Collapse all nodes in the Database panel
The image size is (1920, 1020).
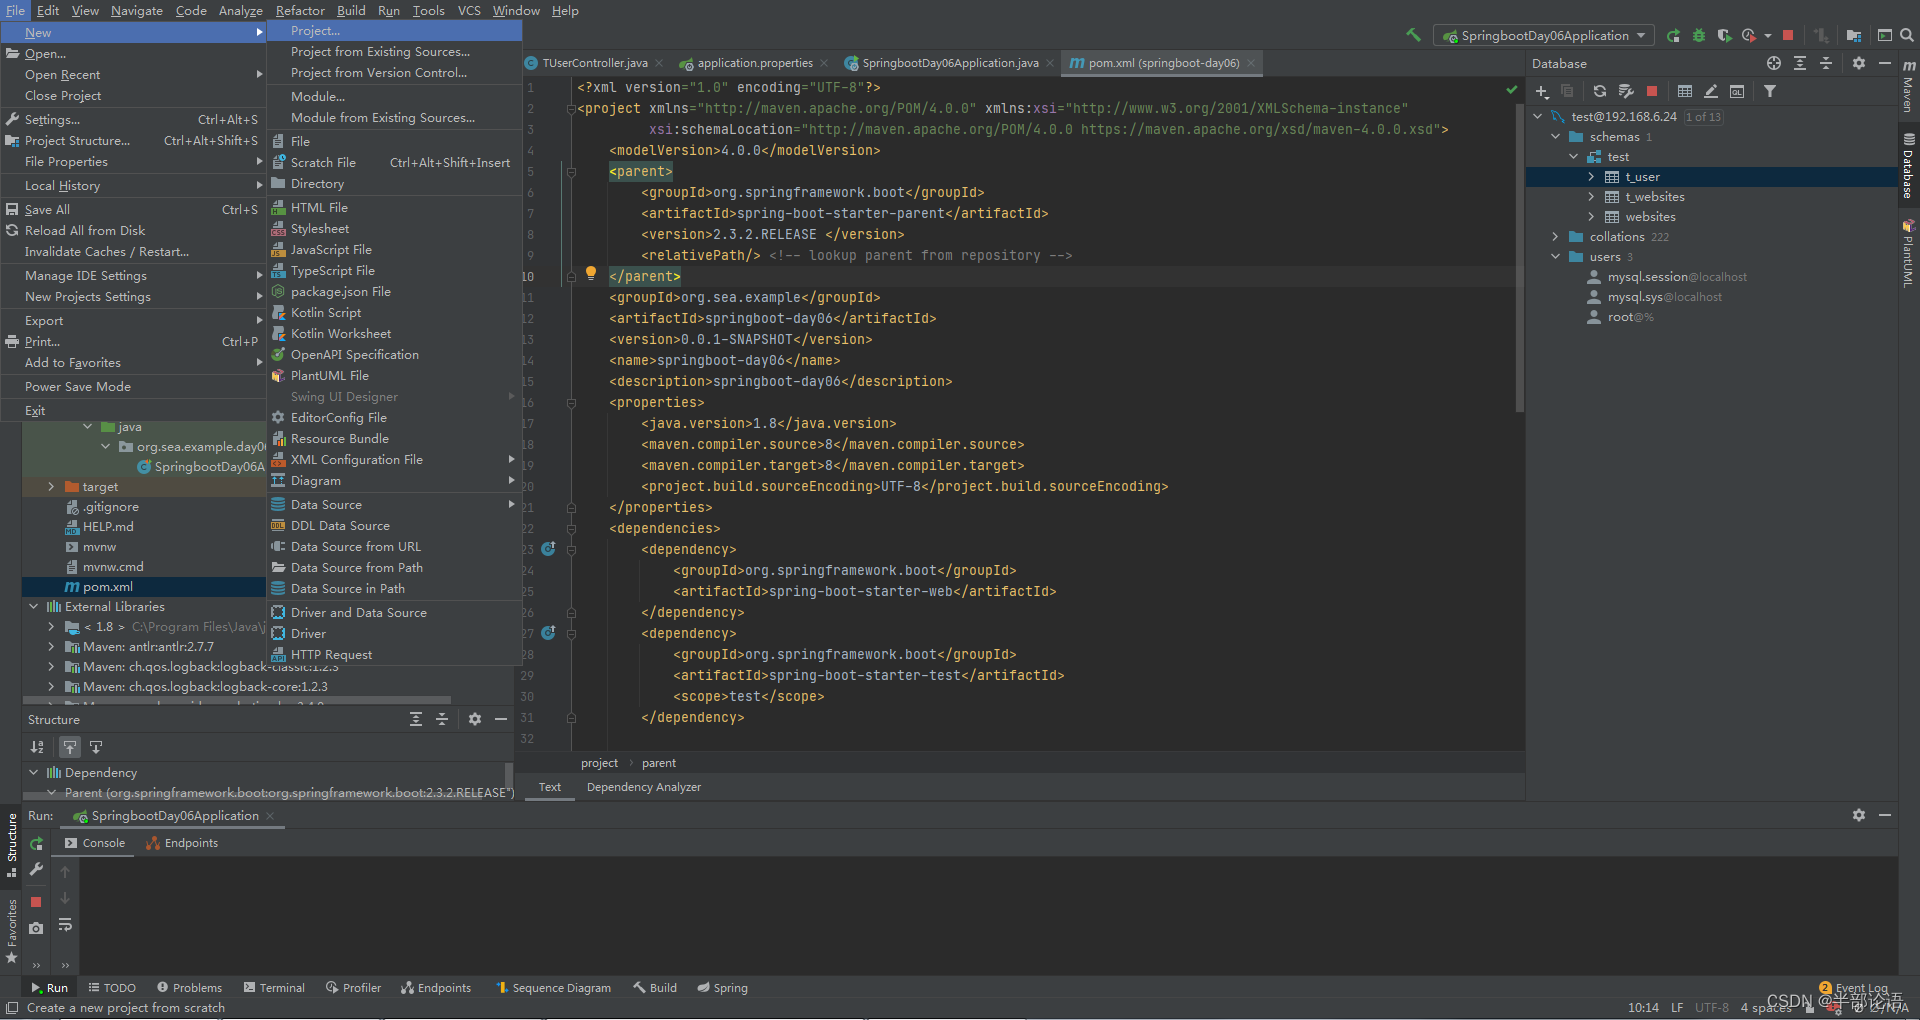1826,63
